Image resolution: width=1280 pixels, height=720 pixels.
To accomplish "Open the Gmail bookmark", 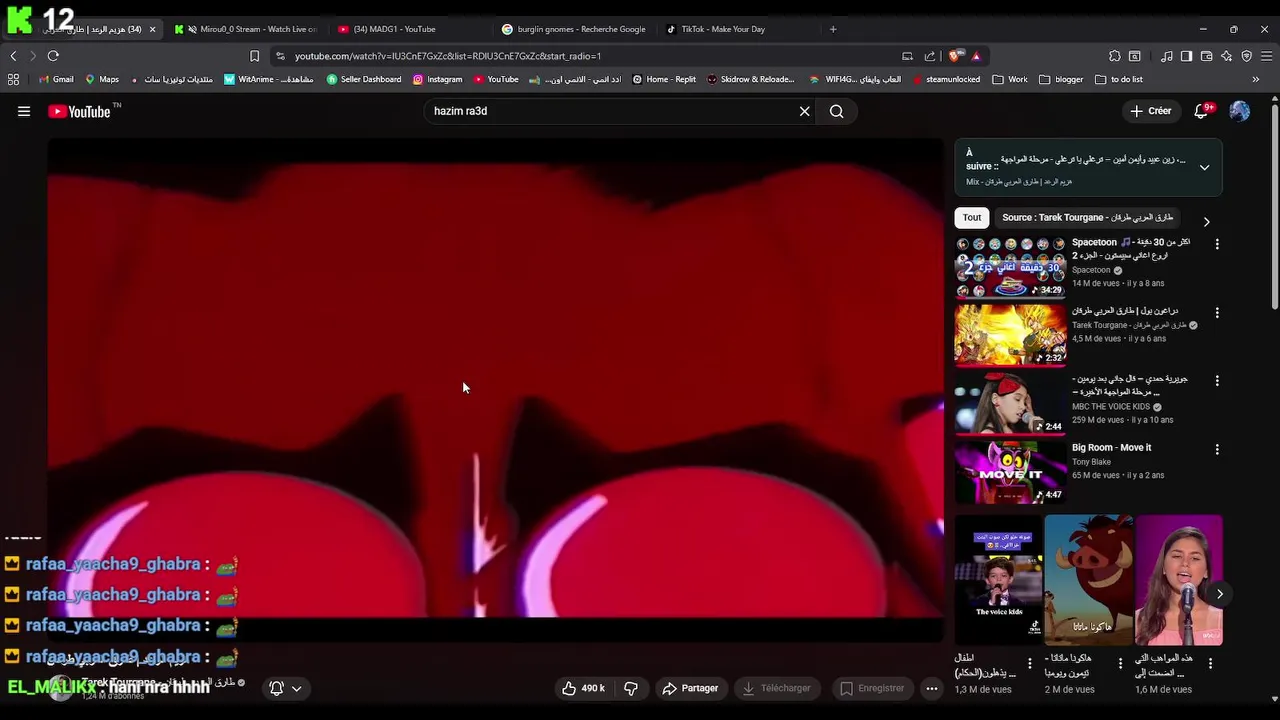I will click(x=55, y=79).
